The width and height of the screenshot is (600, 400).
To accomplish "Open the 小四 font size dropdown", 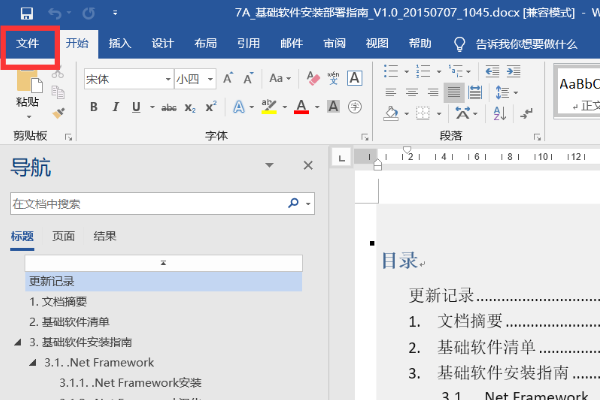I will click(210, 79).
